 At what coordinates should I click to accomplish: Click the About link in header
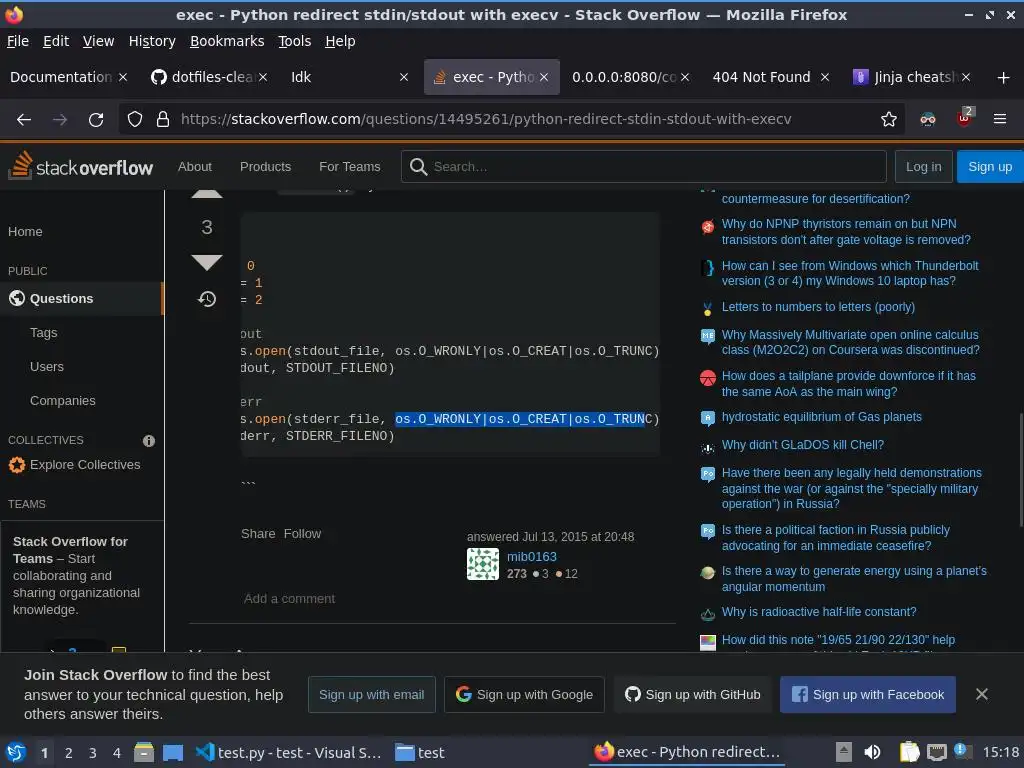(195, 167)
